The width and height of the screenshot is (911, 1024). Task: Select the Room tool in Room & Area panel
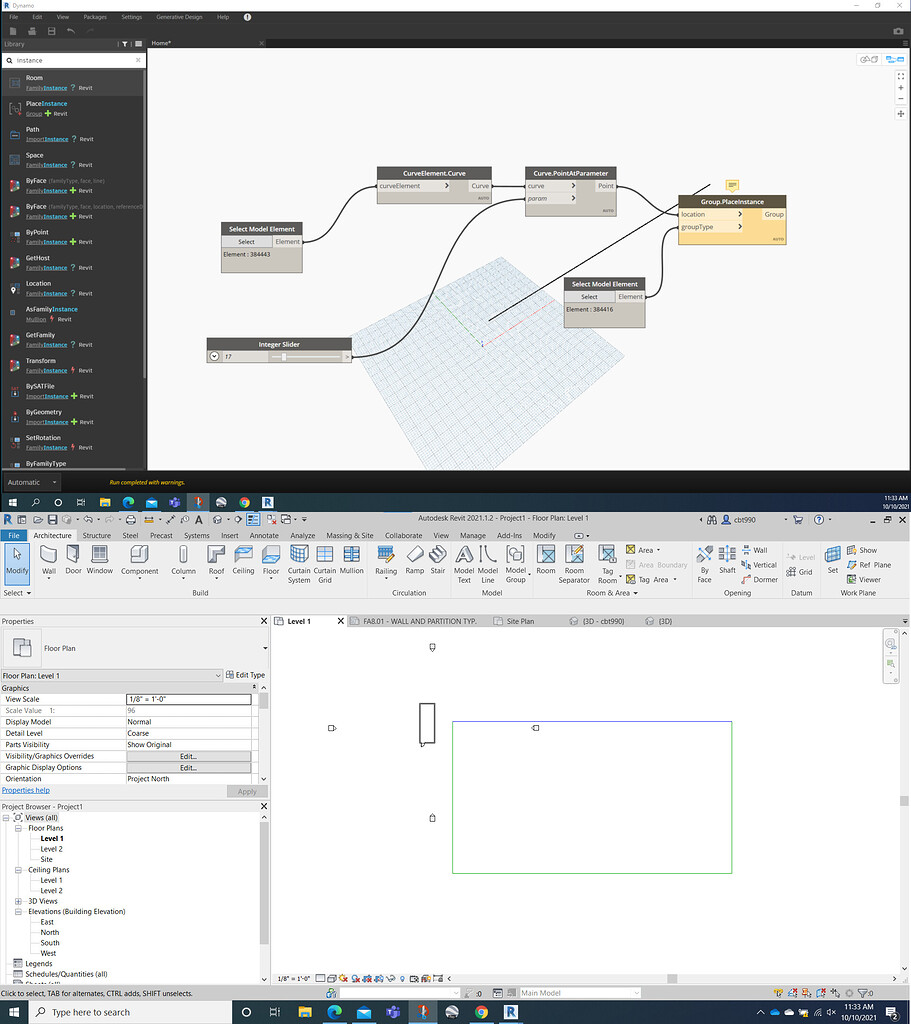point(546,560)
